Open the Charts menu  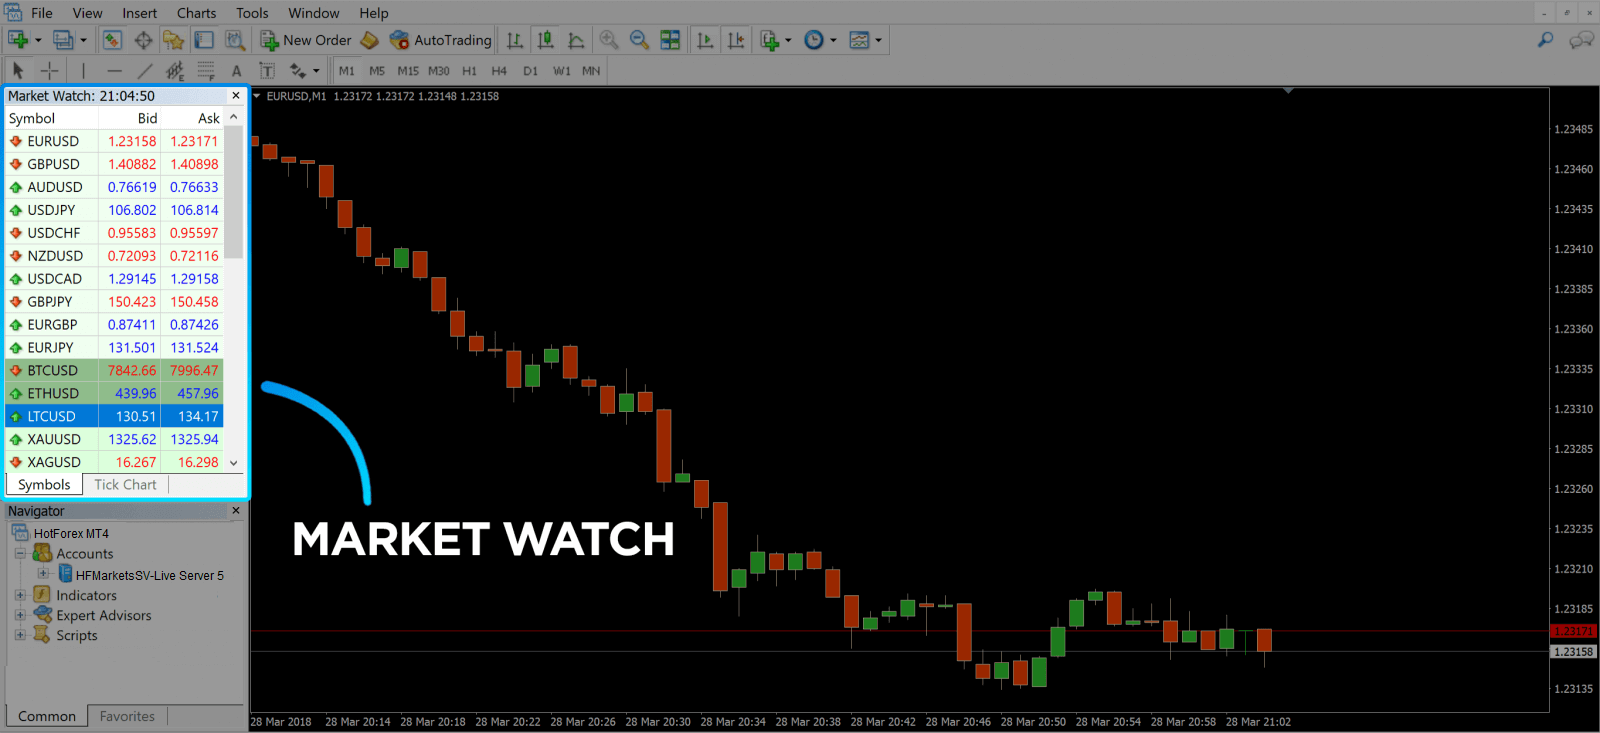coord(196,13)
